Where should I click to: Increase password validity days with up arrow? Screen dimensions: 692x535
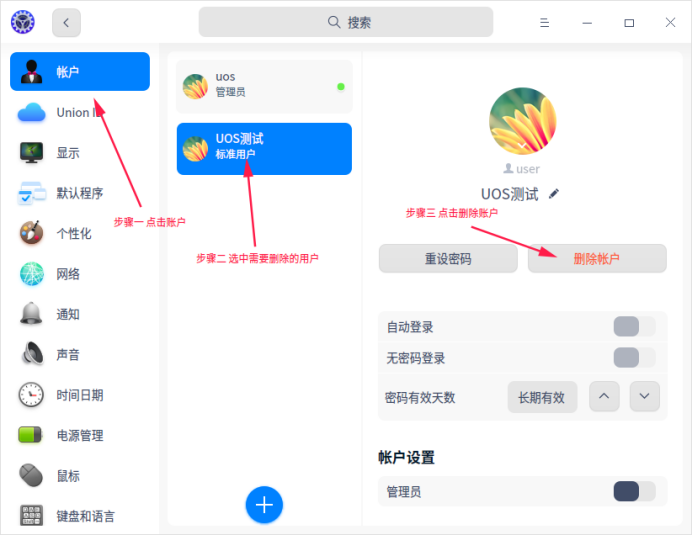click(604, 396)
